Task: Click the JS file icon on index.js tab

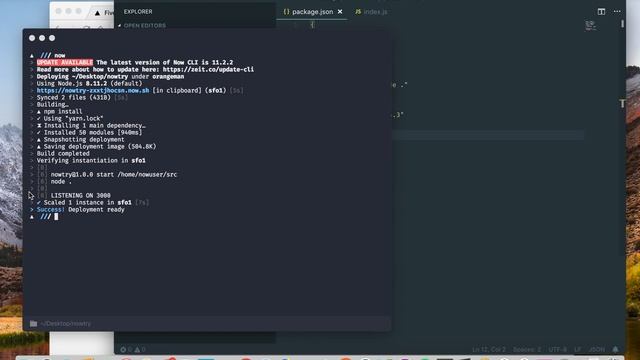Action: [x=358, y=12]
